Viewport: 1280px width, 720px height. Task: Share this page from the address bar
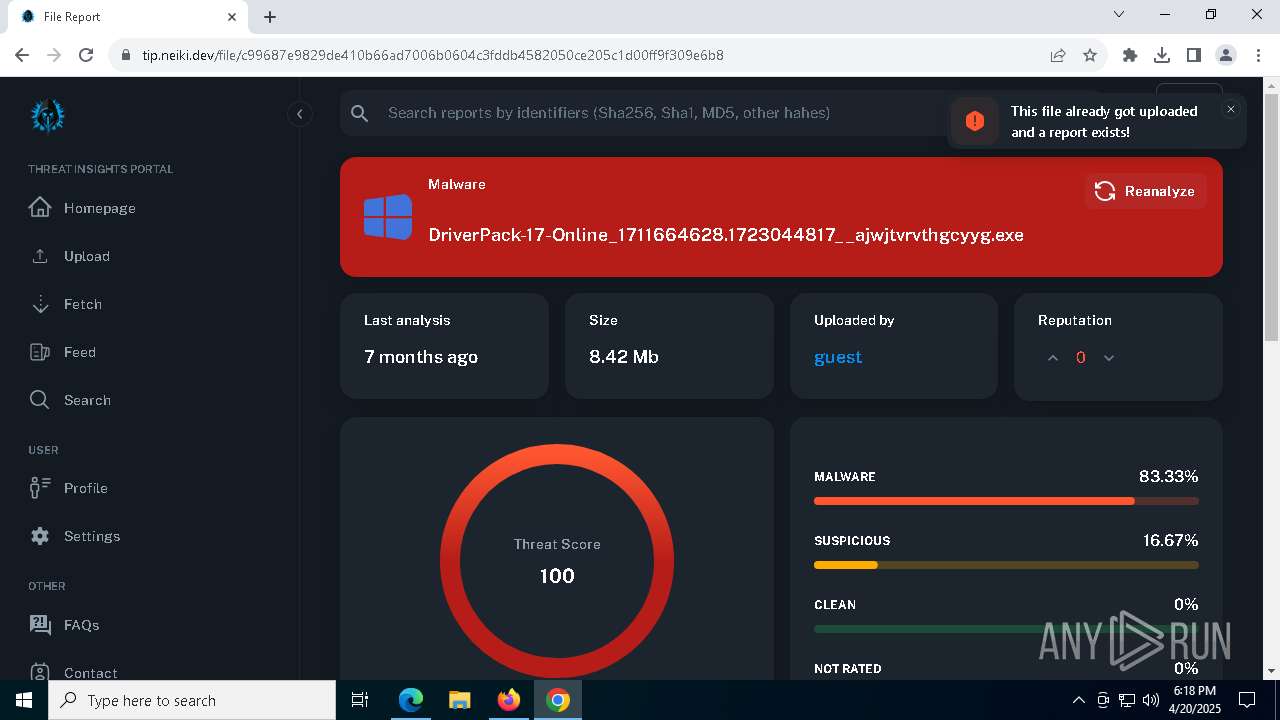[1058, 55]
